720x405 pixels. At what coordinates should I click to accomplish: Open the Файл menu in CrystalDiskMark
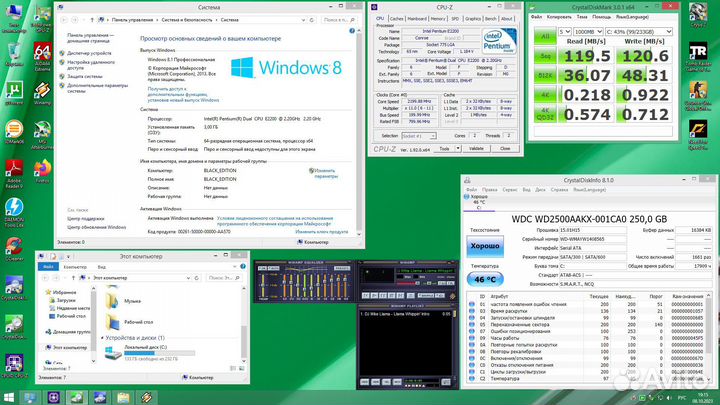click(x=536, y=17)
